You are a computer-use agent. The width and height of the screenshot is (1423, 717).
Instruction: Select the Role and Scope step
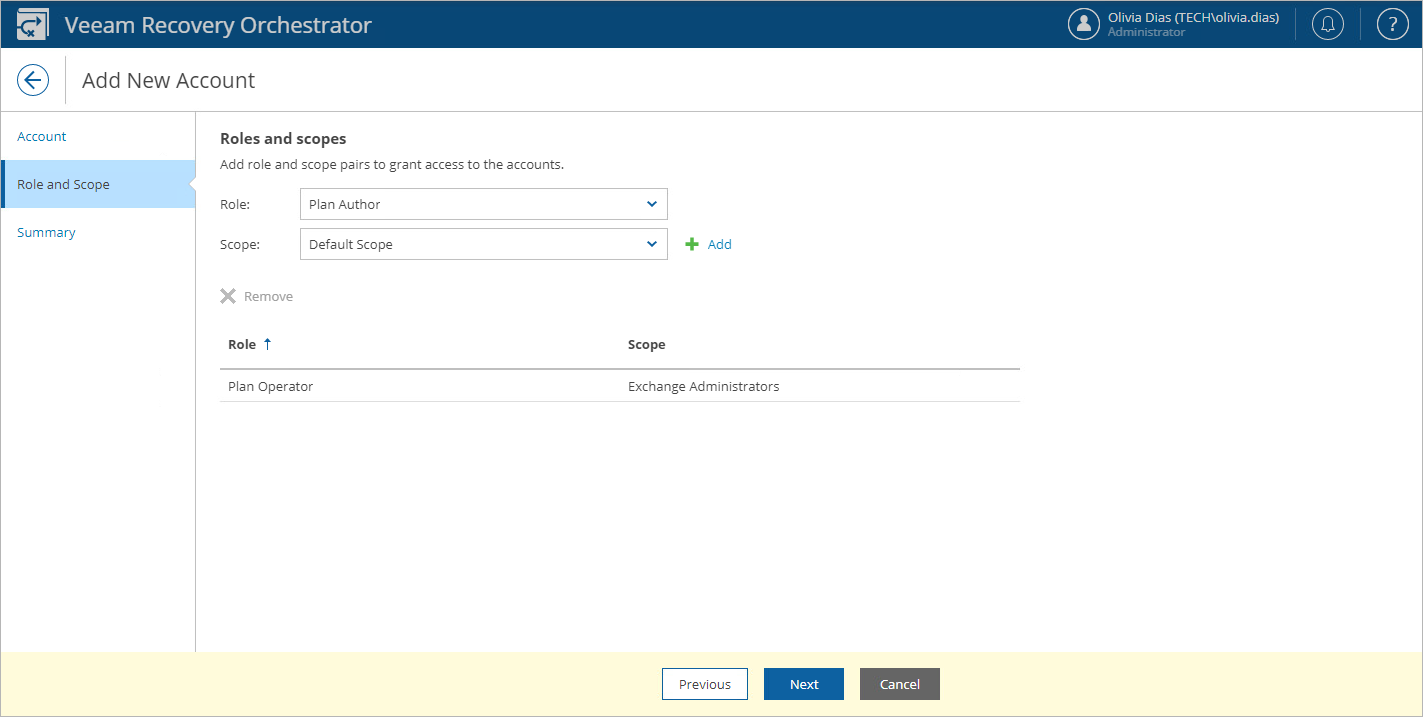[63, 184]
